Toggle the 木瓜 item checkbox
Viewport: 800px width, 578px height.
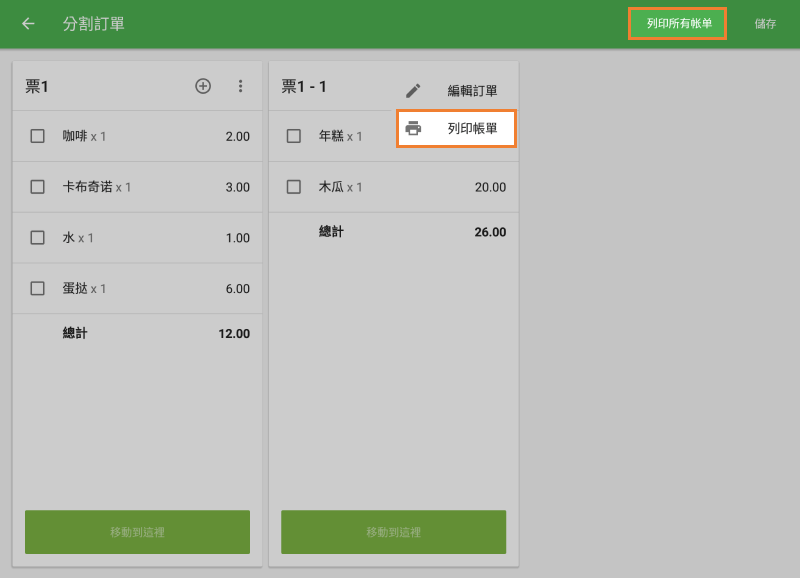[294, 187]
